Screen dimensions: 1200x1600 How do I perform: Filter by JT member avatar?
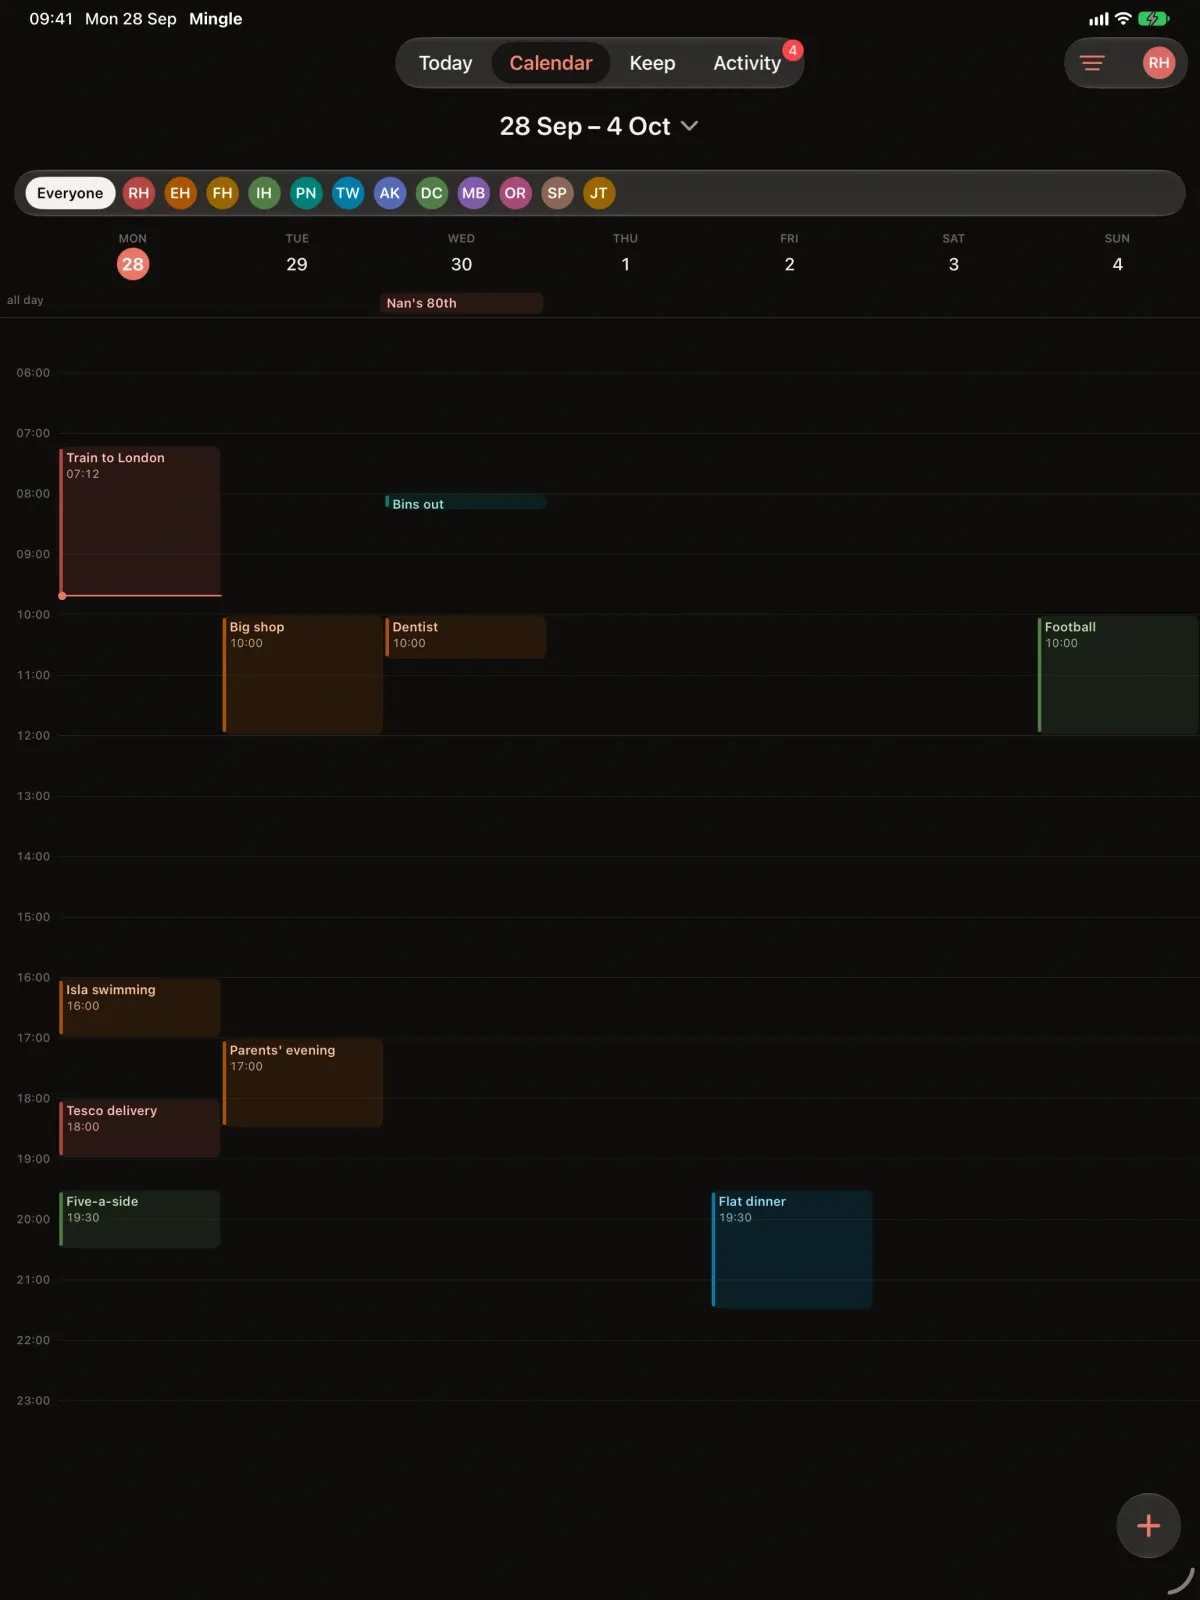[599, 193]
